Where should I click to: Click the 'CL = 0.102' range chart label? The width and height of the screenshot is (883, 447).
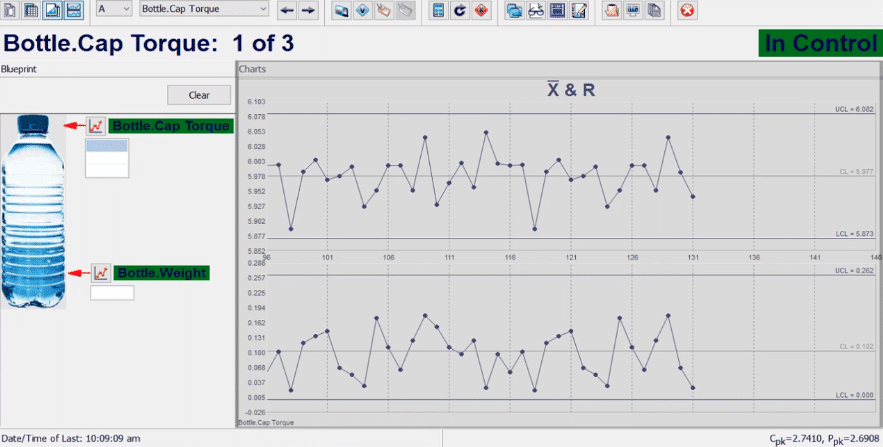[857, 347]
